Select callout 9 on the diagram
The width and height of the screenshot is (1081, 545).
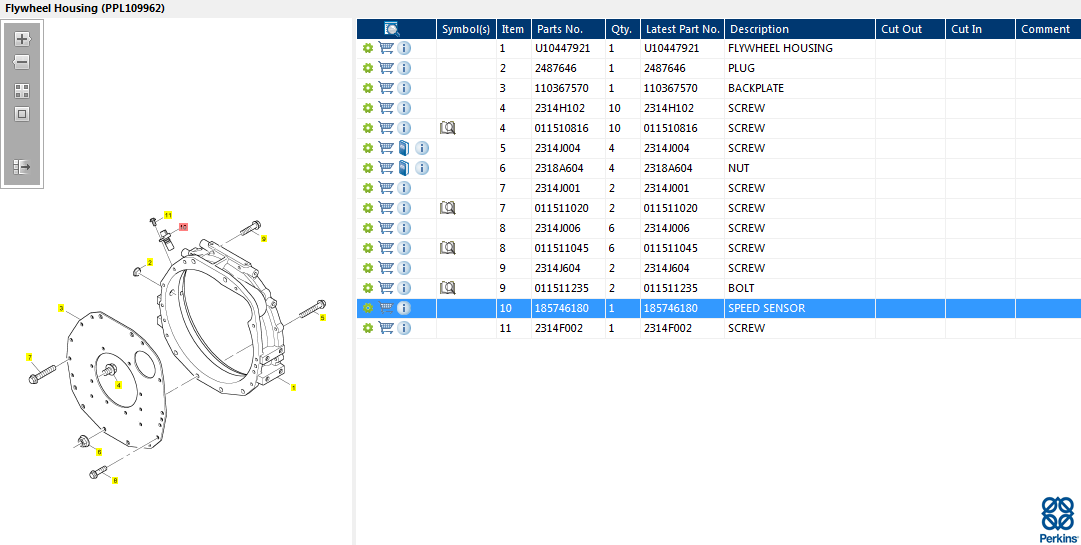pyautogui.click(x=263, y=238)
